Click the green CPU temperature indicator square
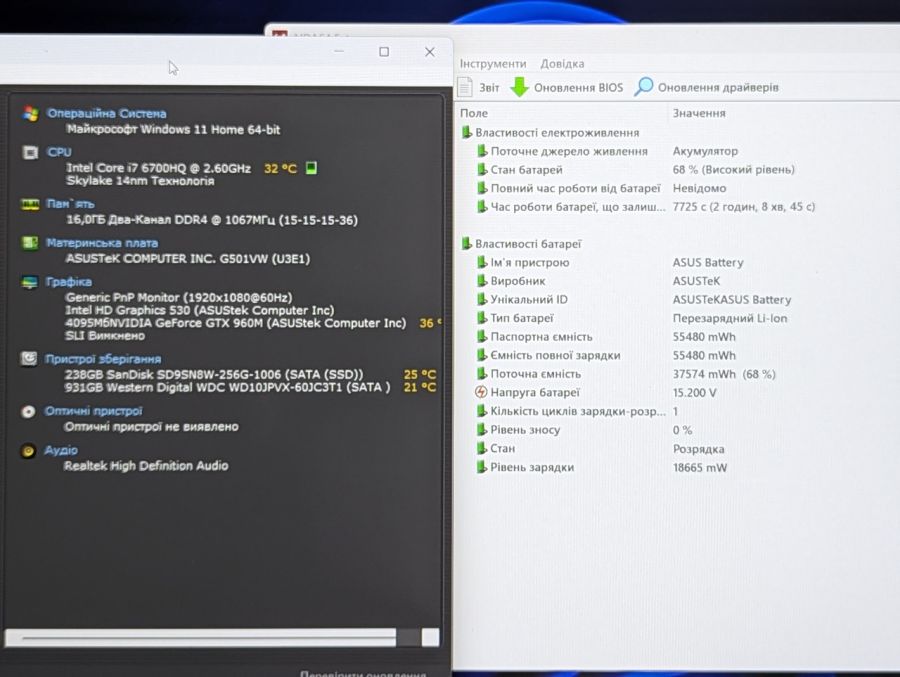The height and width of the screenshot is (677, 900). 311,168
